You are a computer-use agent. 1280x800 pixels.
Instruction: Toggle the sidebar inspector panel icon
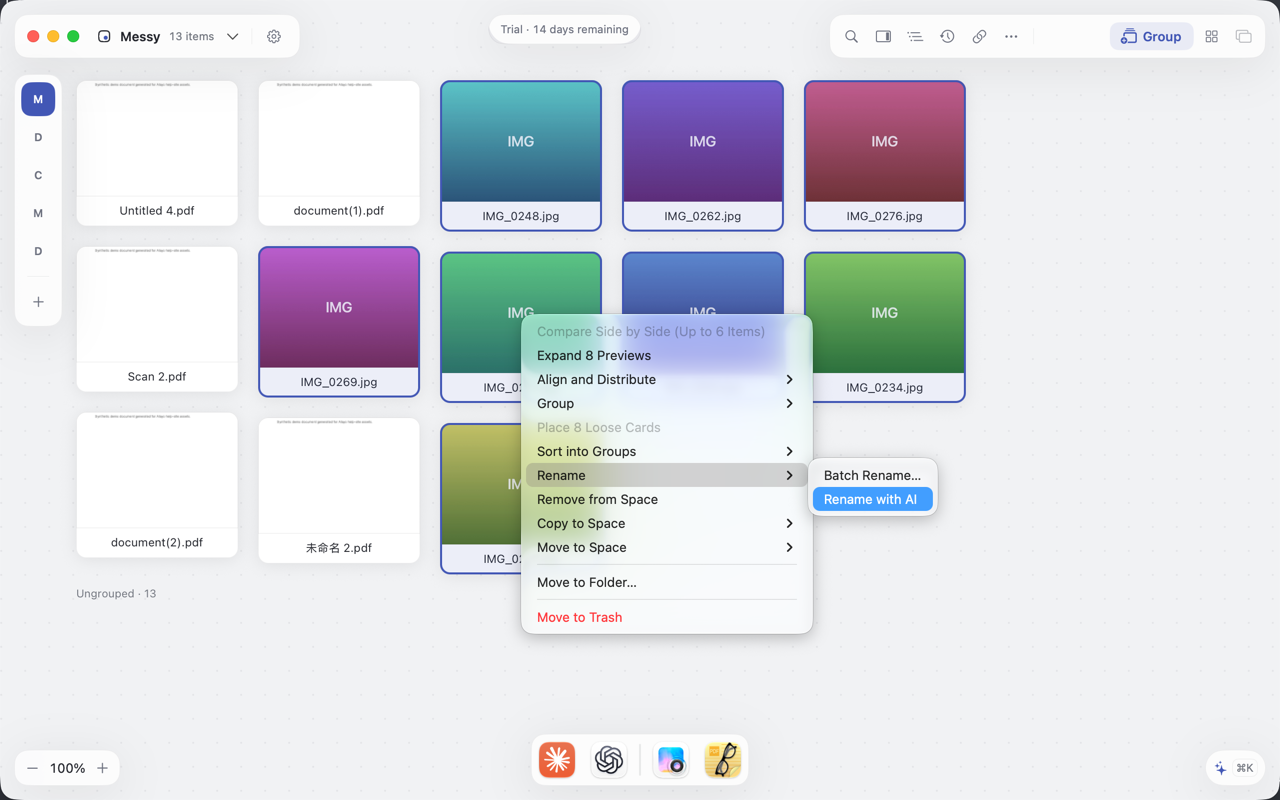[883, 36]
